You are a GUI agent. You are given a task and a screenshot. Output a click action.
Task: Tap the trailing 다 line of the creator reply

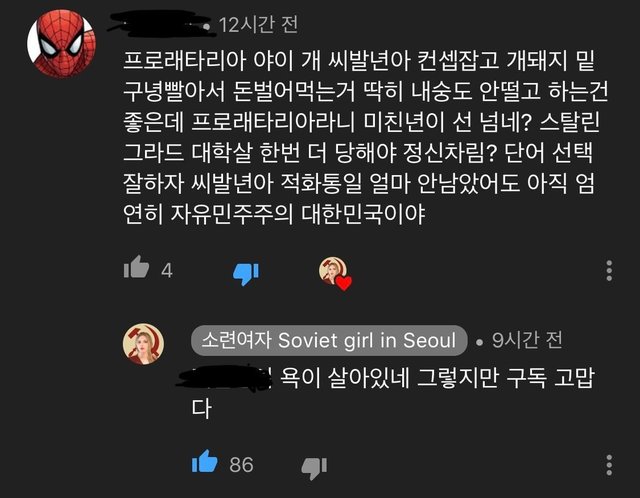[202, 409]
